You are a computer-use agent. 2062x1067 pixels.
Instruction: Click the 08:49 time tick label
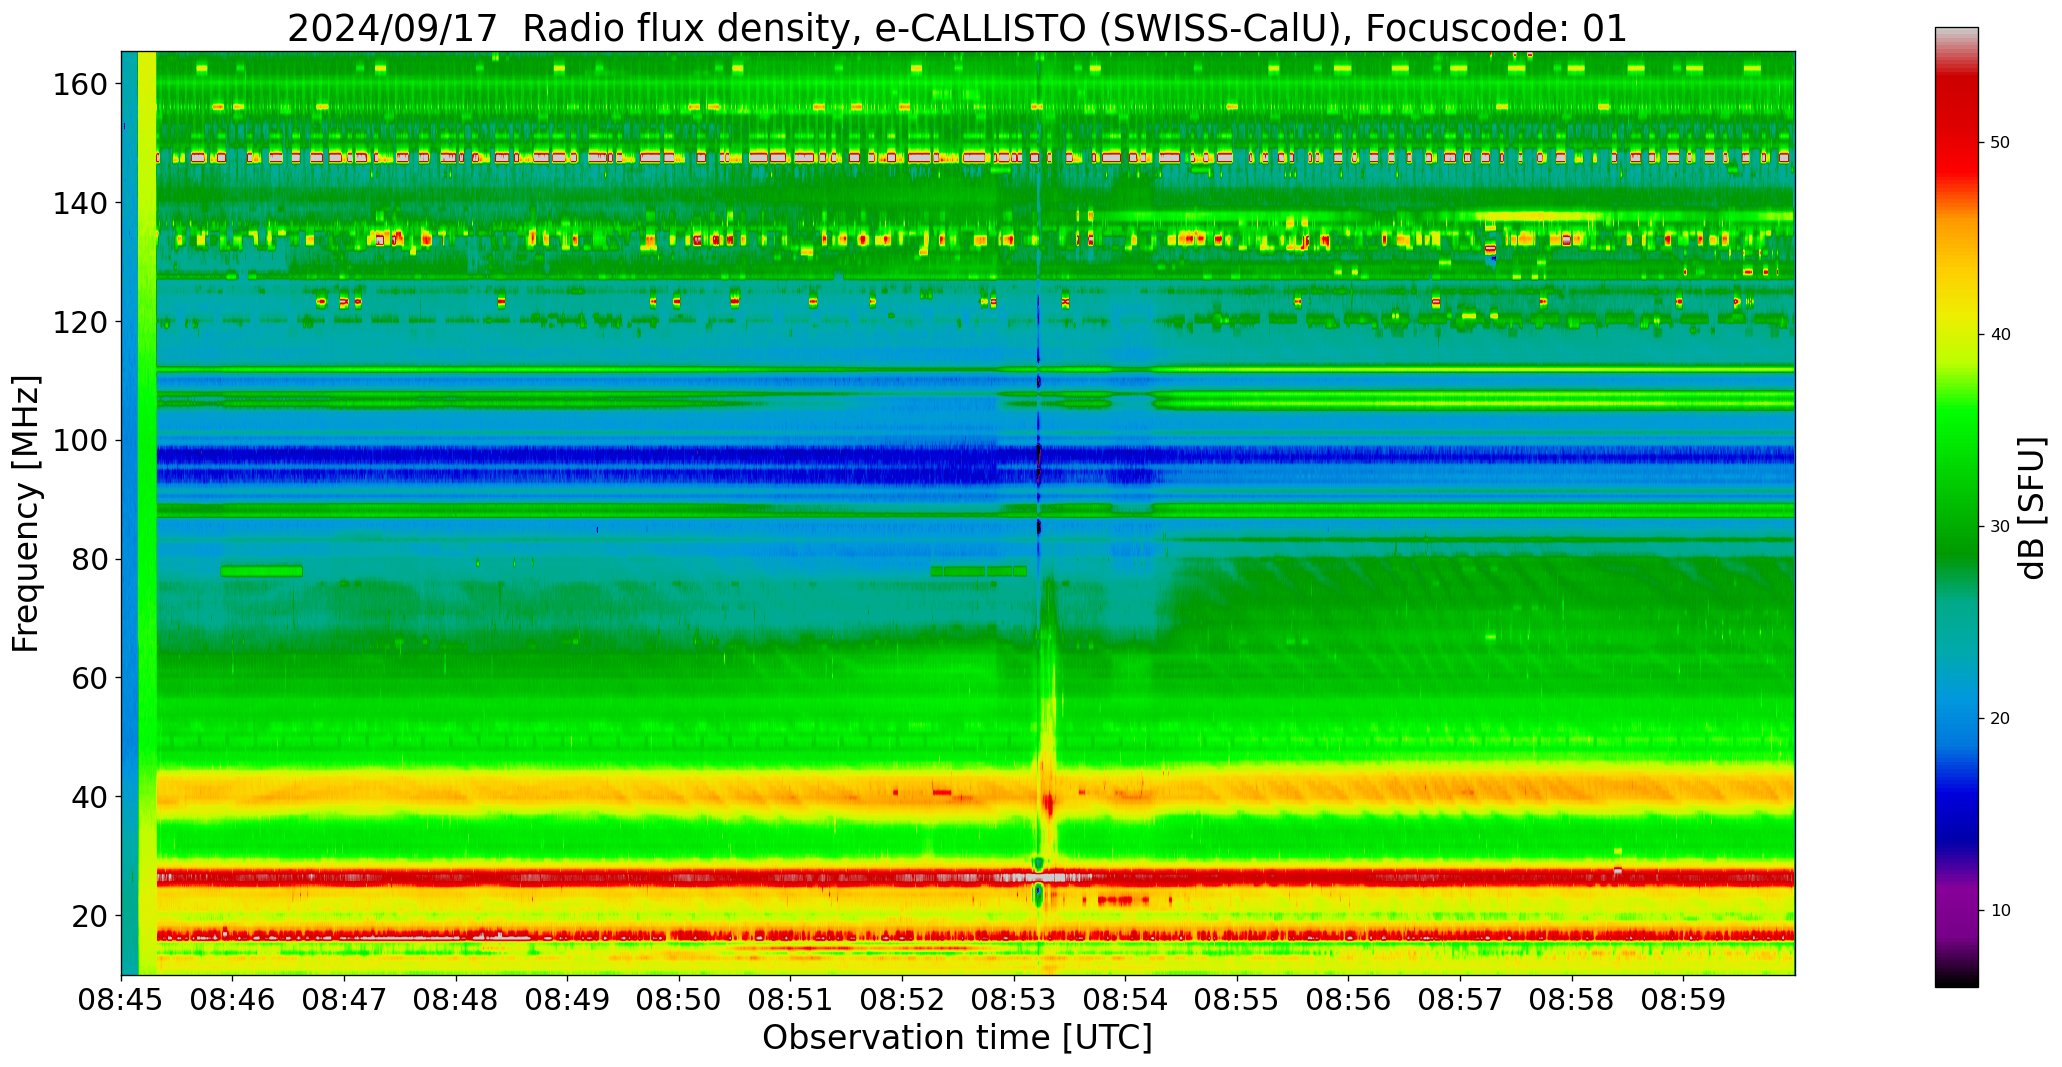[568, 1001]
